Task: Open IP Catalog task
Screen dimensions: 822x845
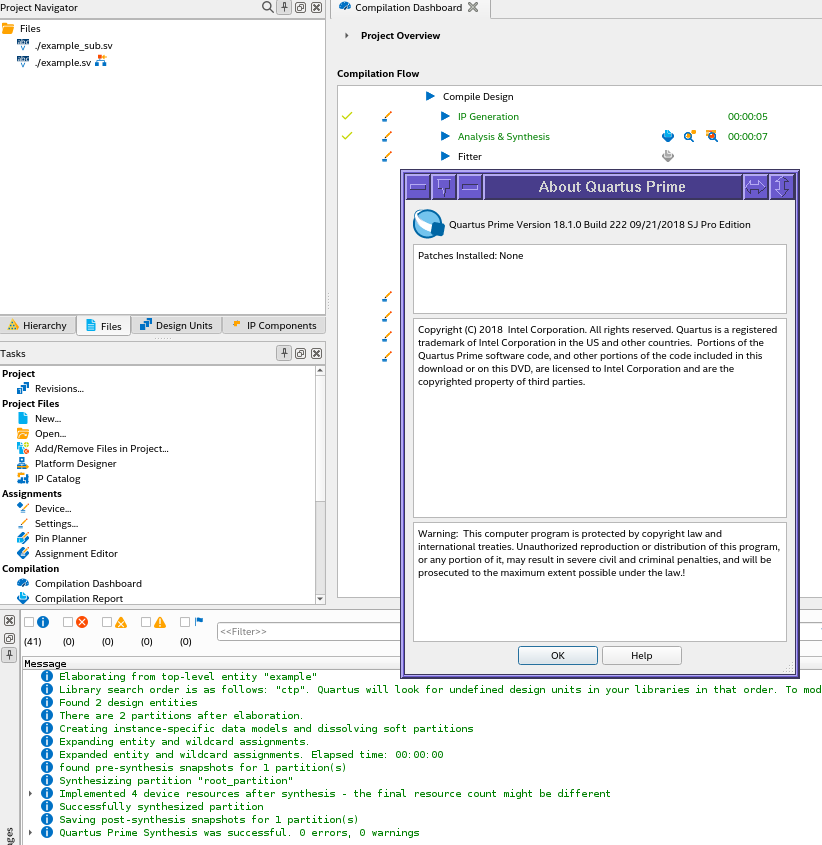Action: tap(58, 479)
